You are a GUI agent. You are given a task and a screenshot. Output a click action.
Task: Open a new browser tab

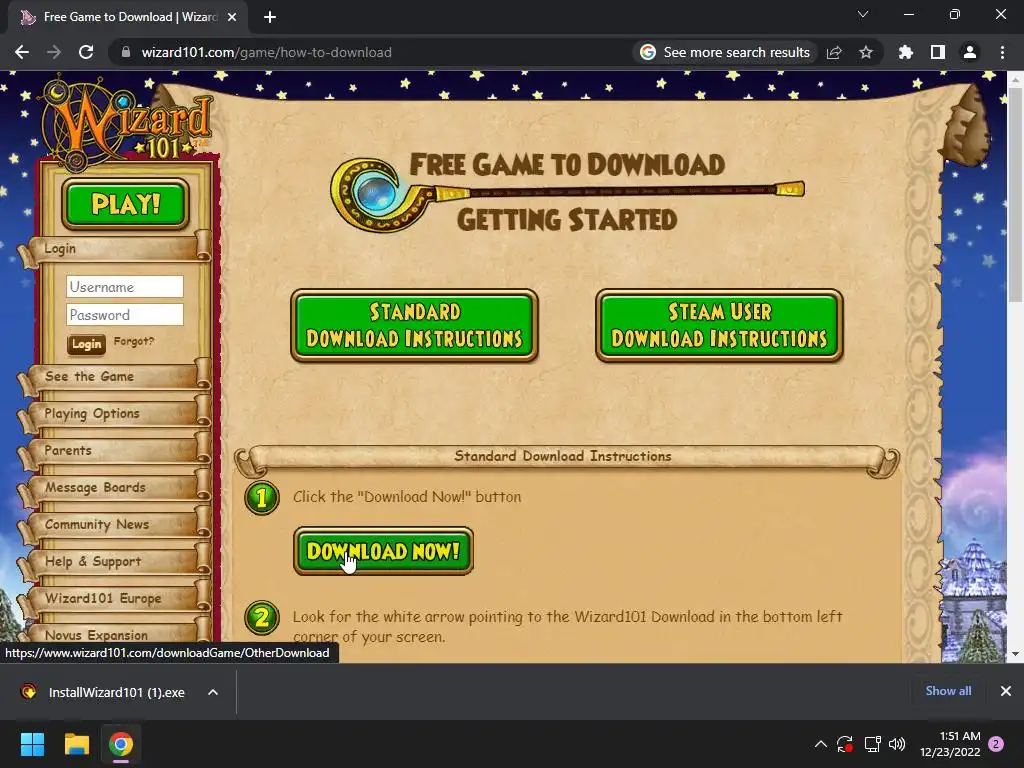tap(270, 17)
